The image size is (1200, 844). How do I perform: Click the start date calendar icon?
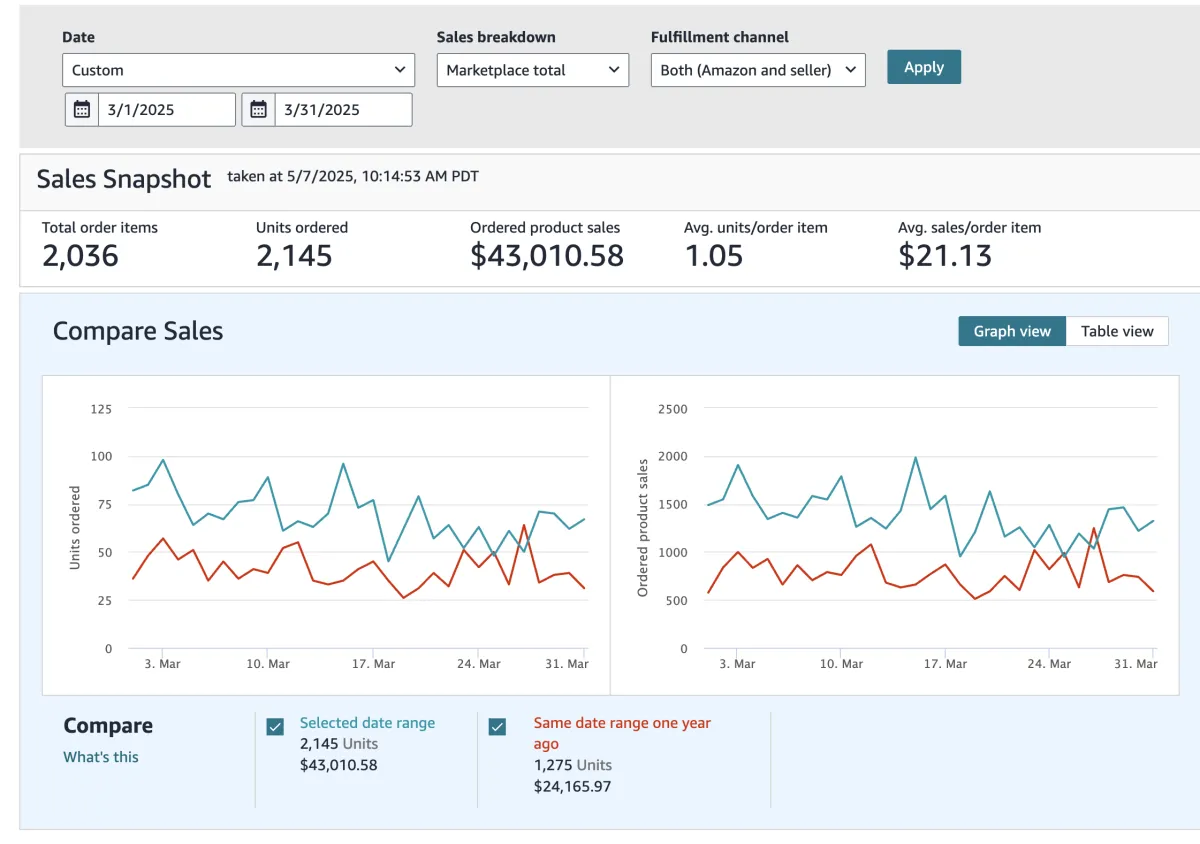[82, 110]
